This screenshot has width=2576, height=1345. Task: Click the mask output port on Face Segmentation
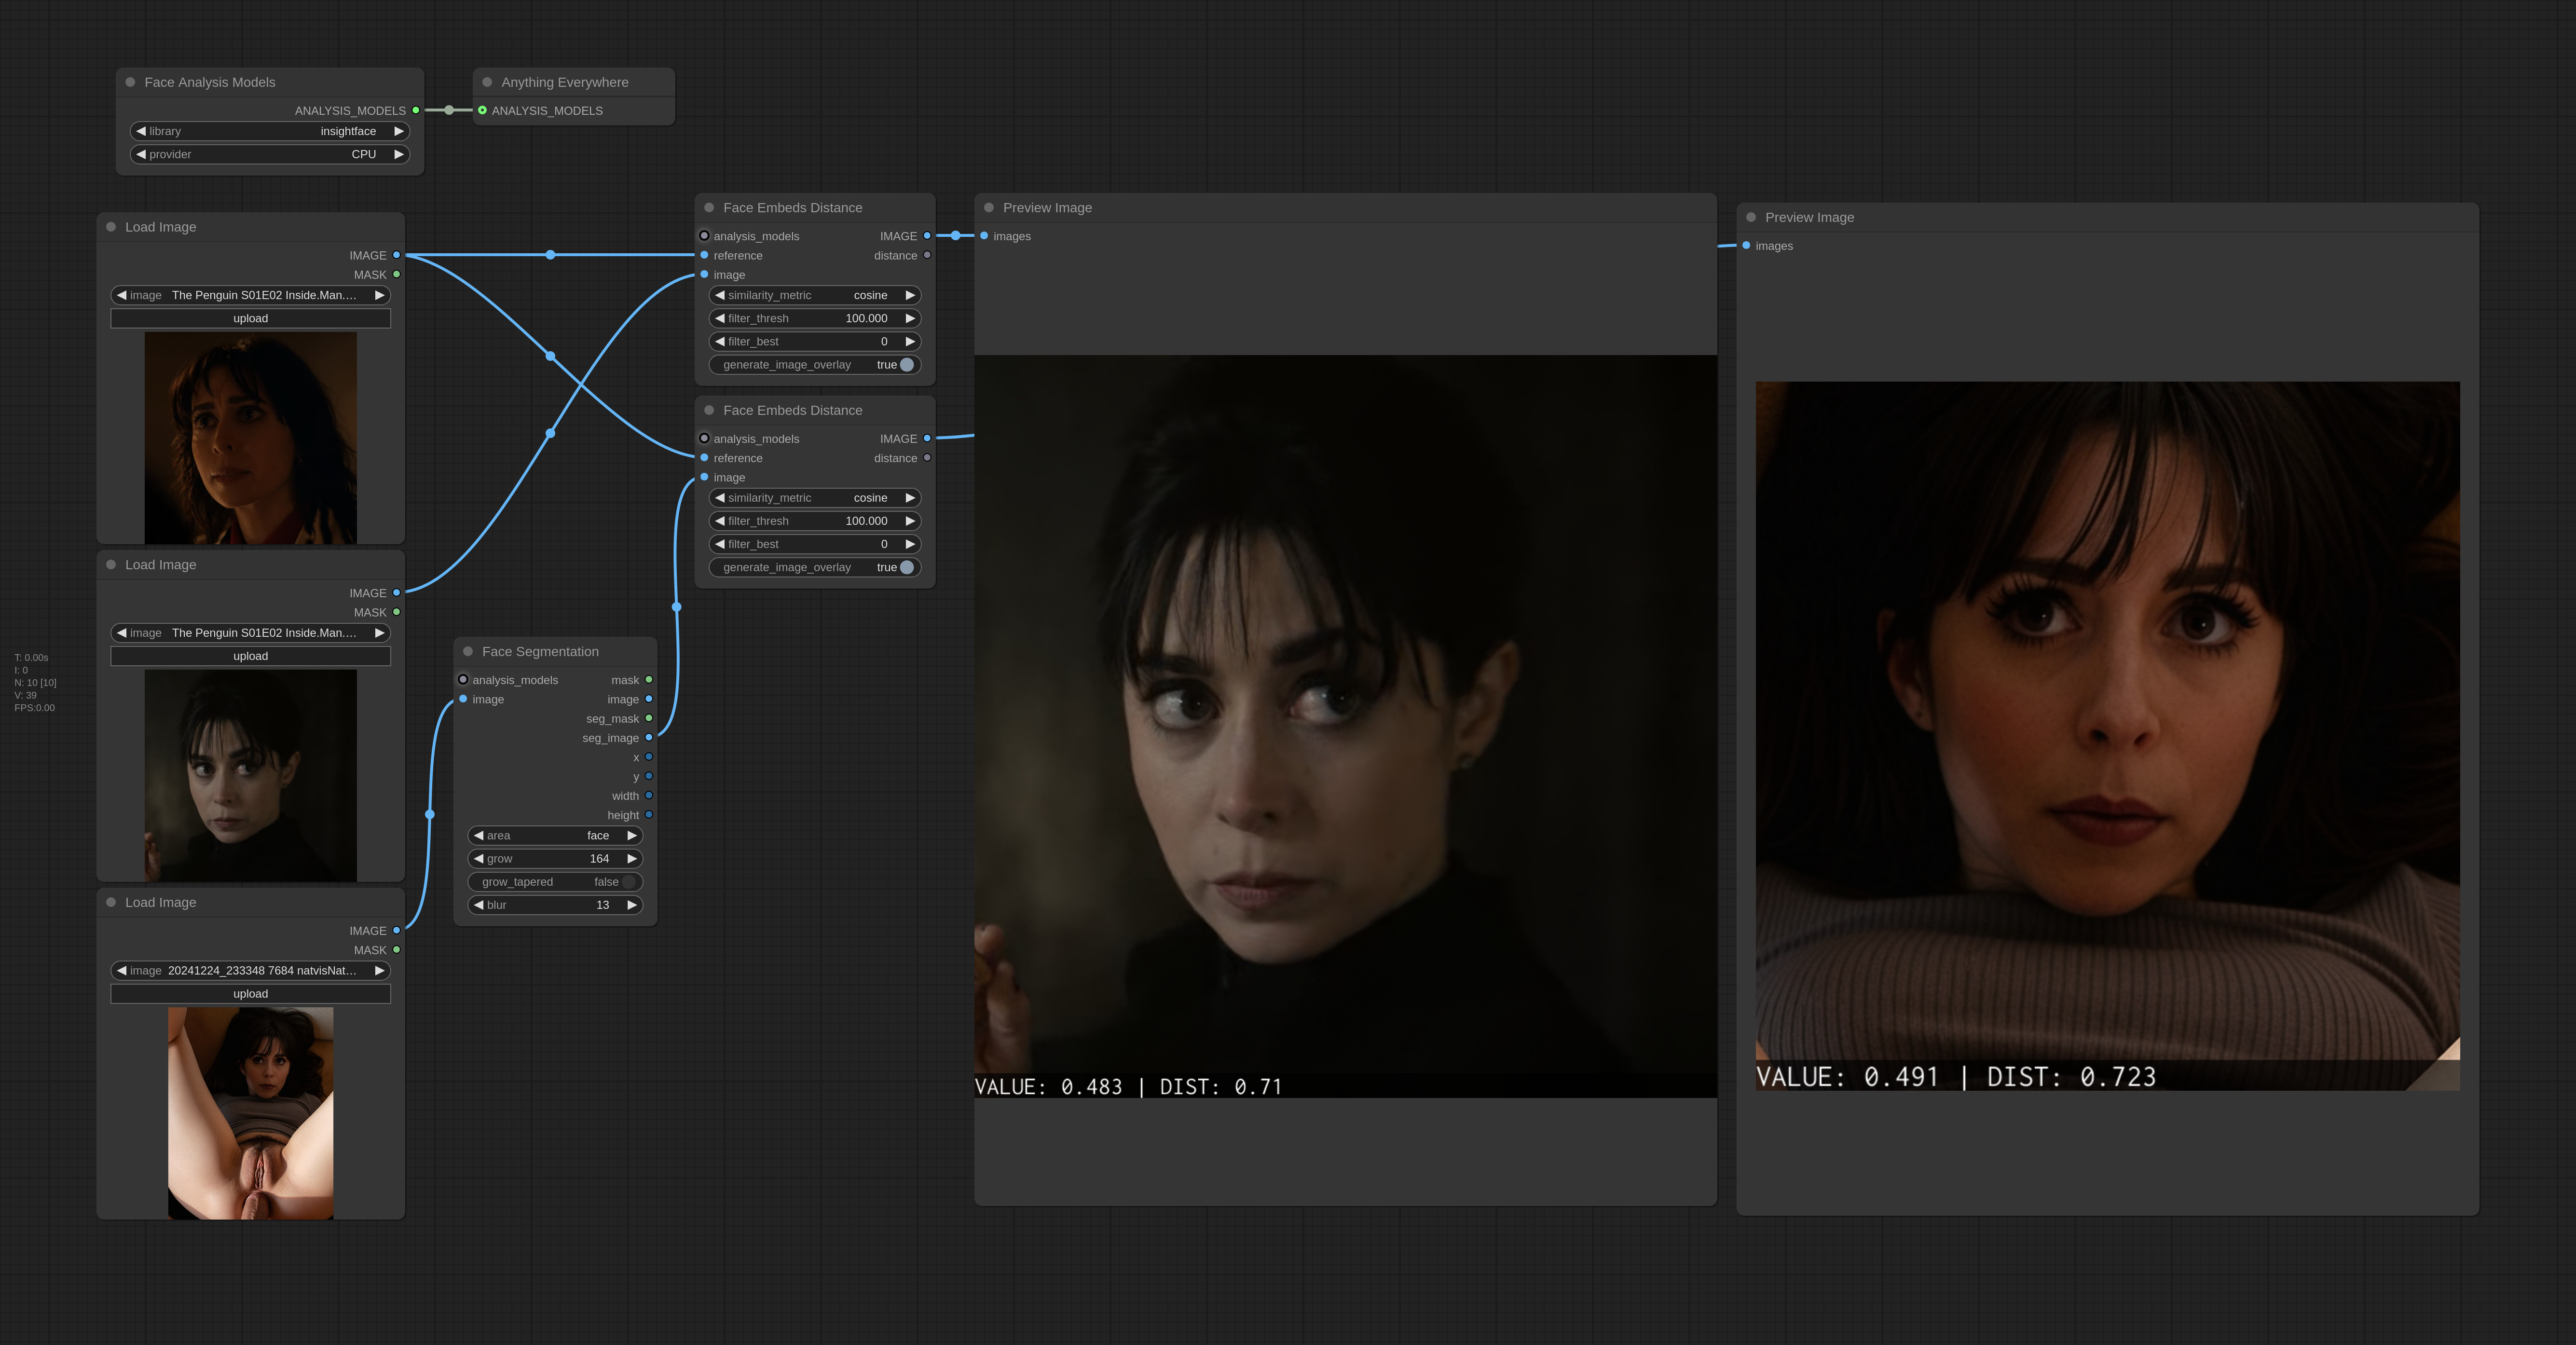pos(649,680)
